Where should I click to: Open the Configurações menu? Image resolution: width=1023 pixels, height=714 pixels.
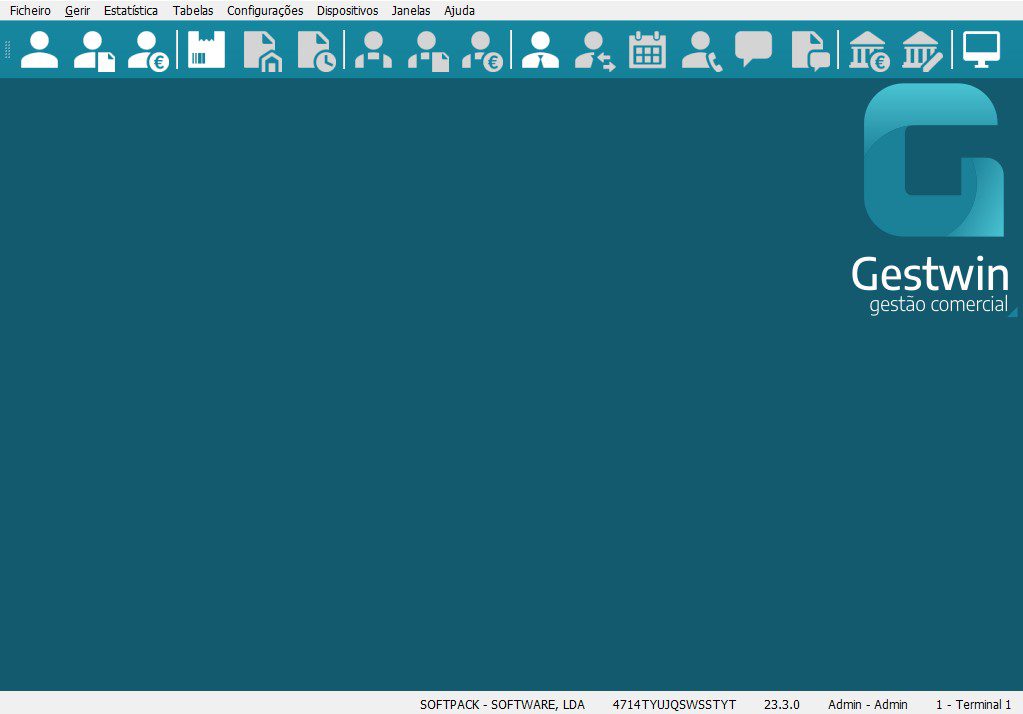(x=265, y=10)
